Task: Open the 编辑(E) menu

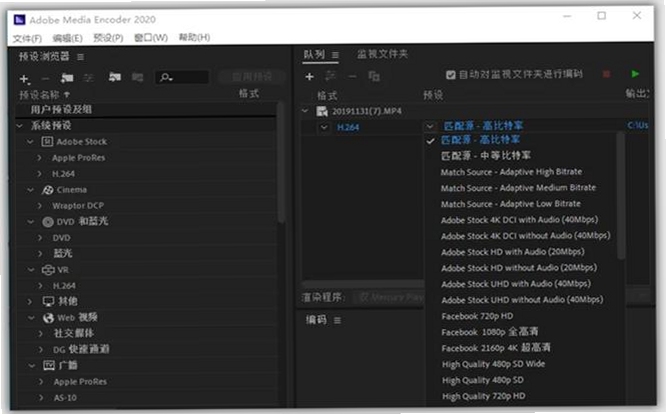Action: tap(68, 38)
